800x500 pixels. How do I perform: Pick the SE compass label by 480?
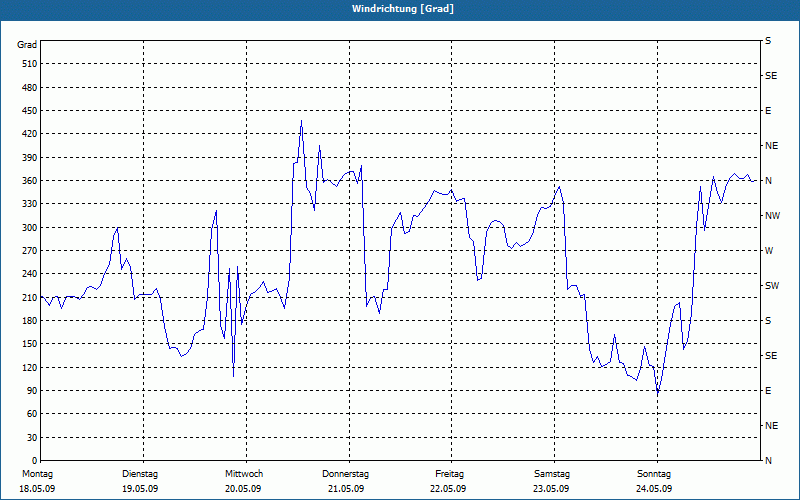771,76
